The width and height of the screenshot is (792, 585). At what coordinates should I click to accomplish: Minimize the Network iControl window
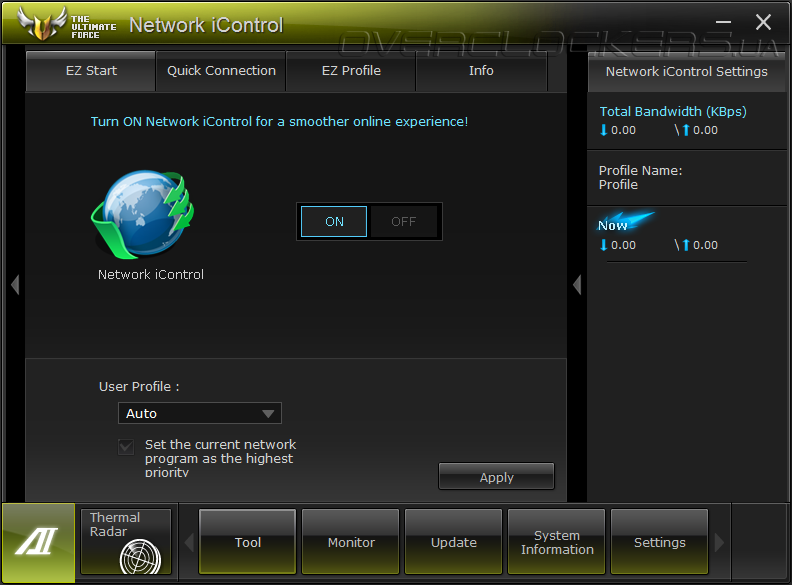(x=723, y=22)
